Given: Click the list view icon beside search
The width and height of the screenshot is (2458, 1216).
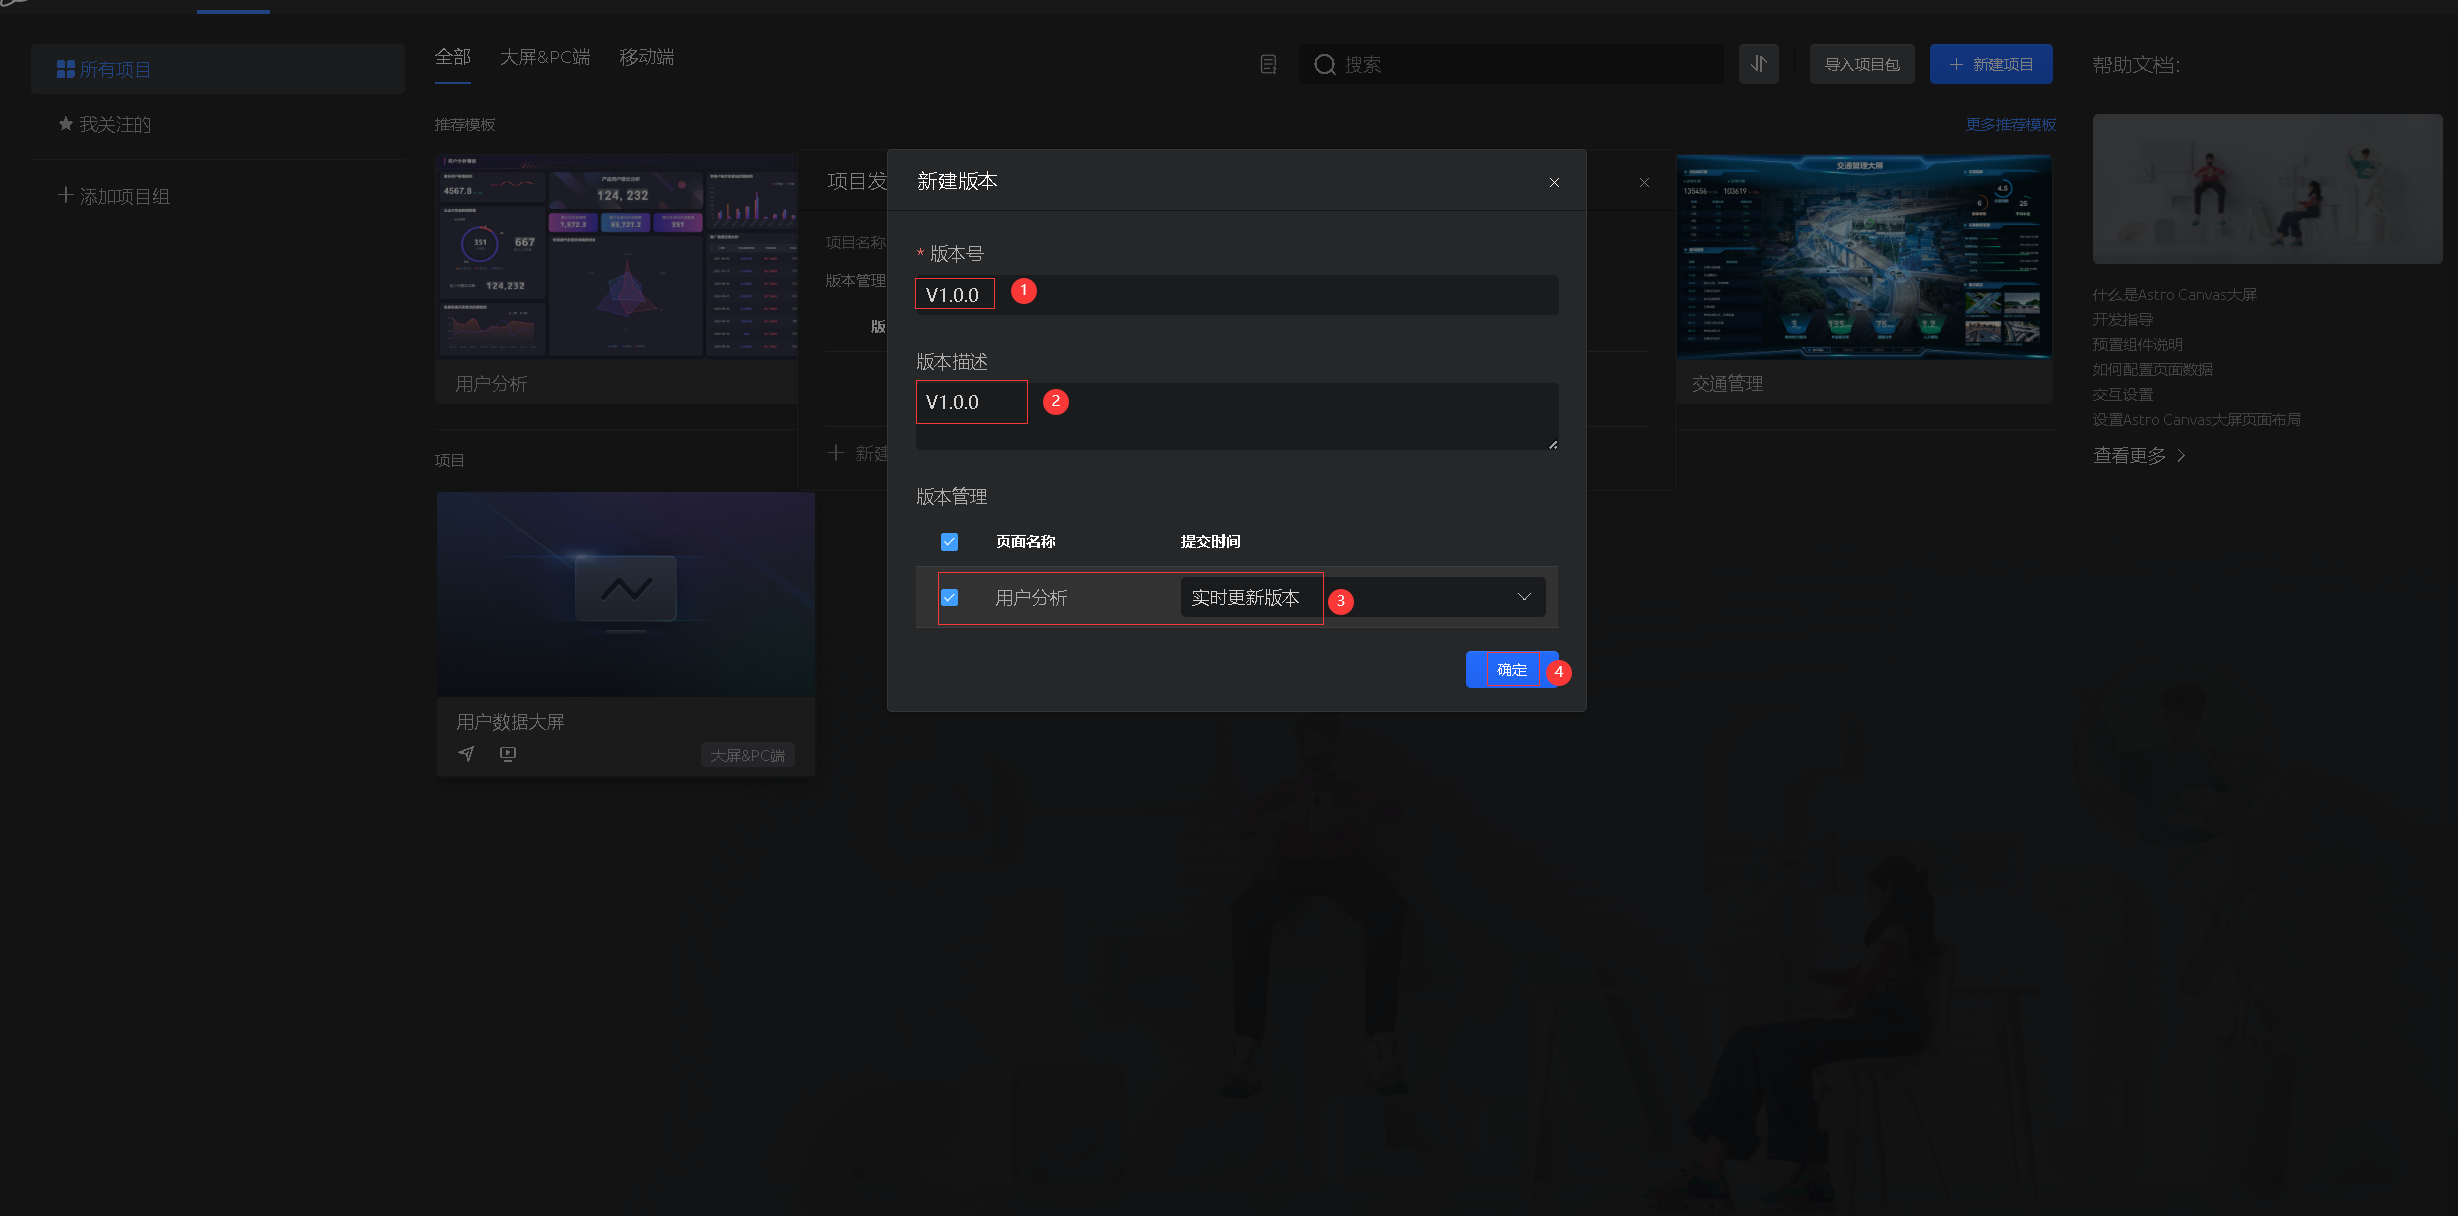Looking at the screenshot, I should point(1268,64).
